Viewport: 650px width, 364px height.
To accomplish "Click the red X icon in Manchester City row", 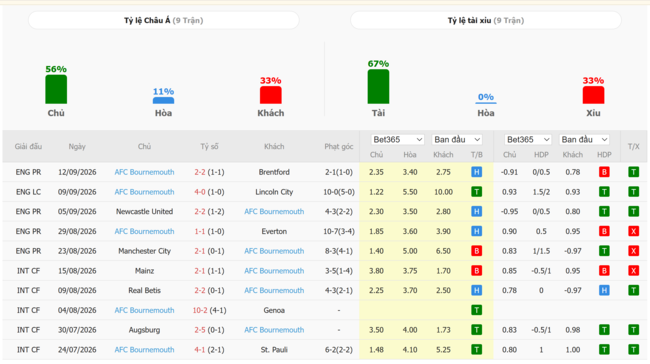I will point(633,251).
